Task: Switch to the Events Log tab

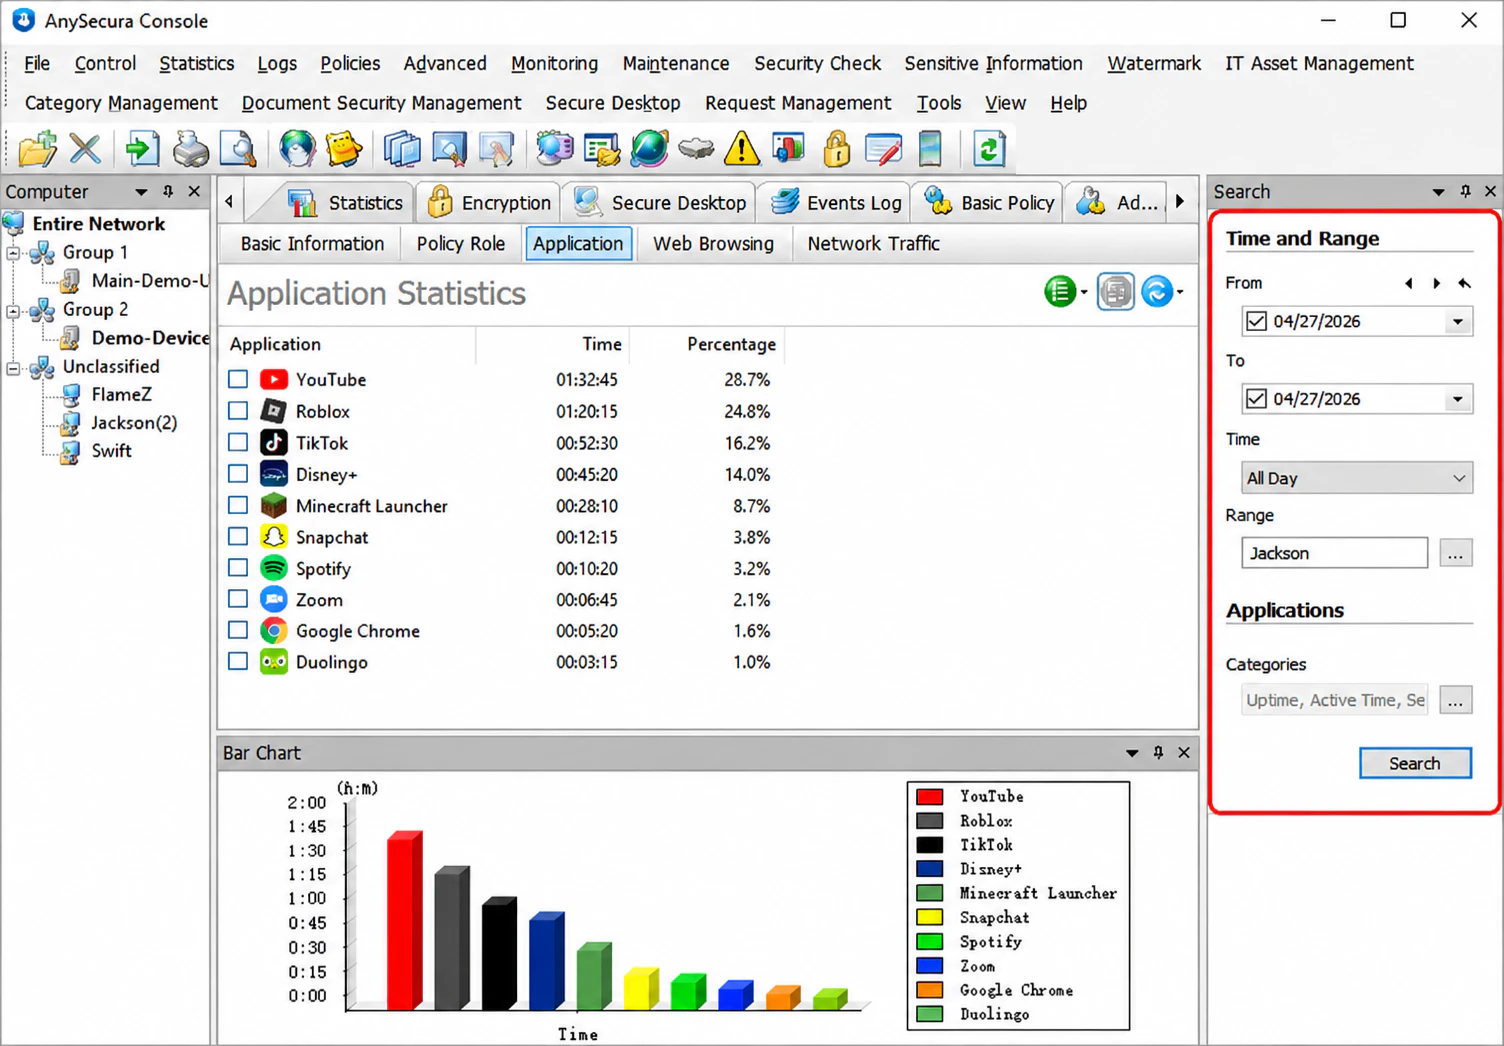Action: [836, 202]
